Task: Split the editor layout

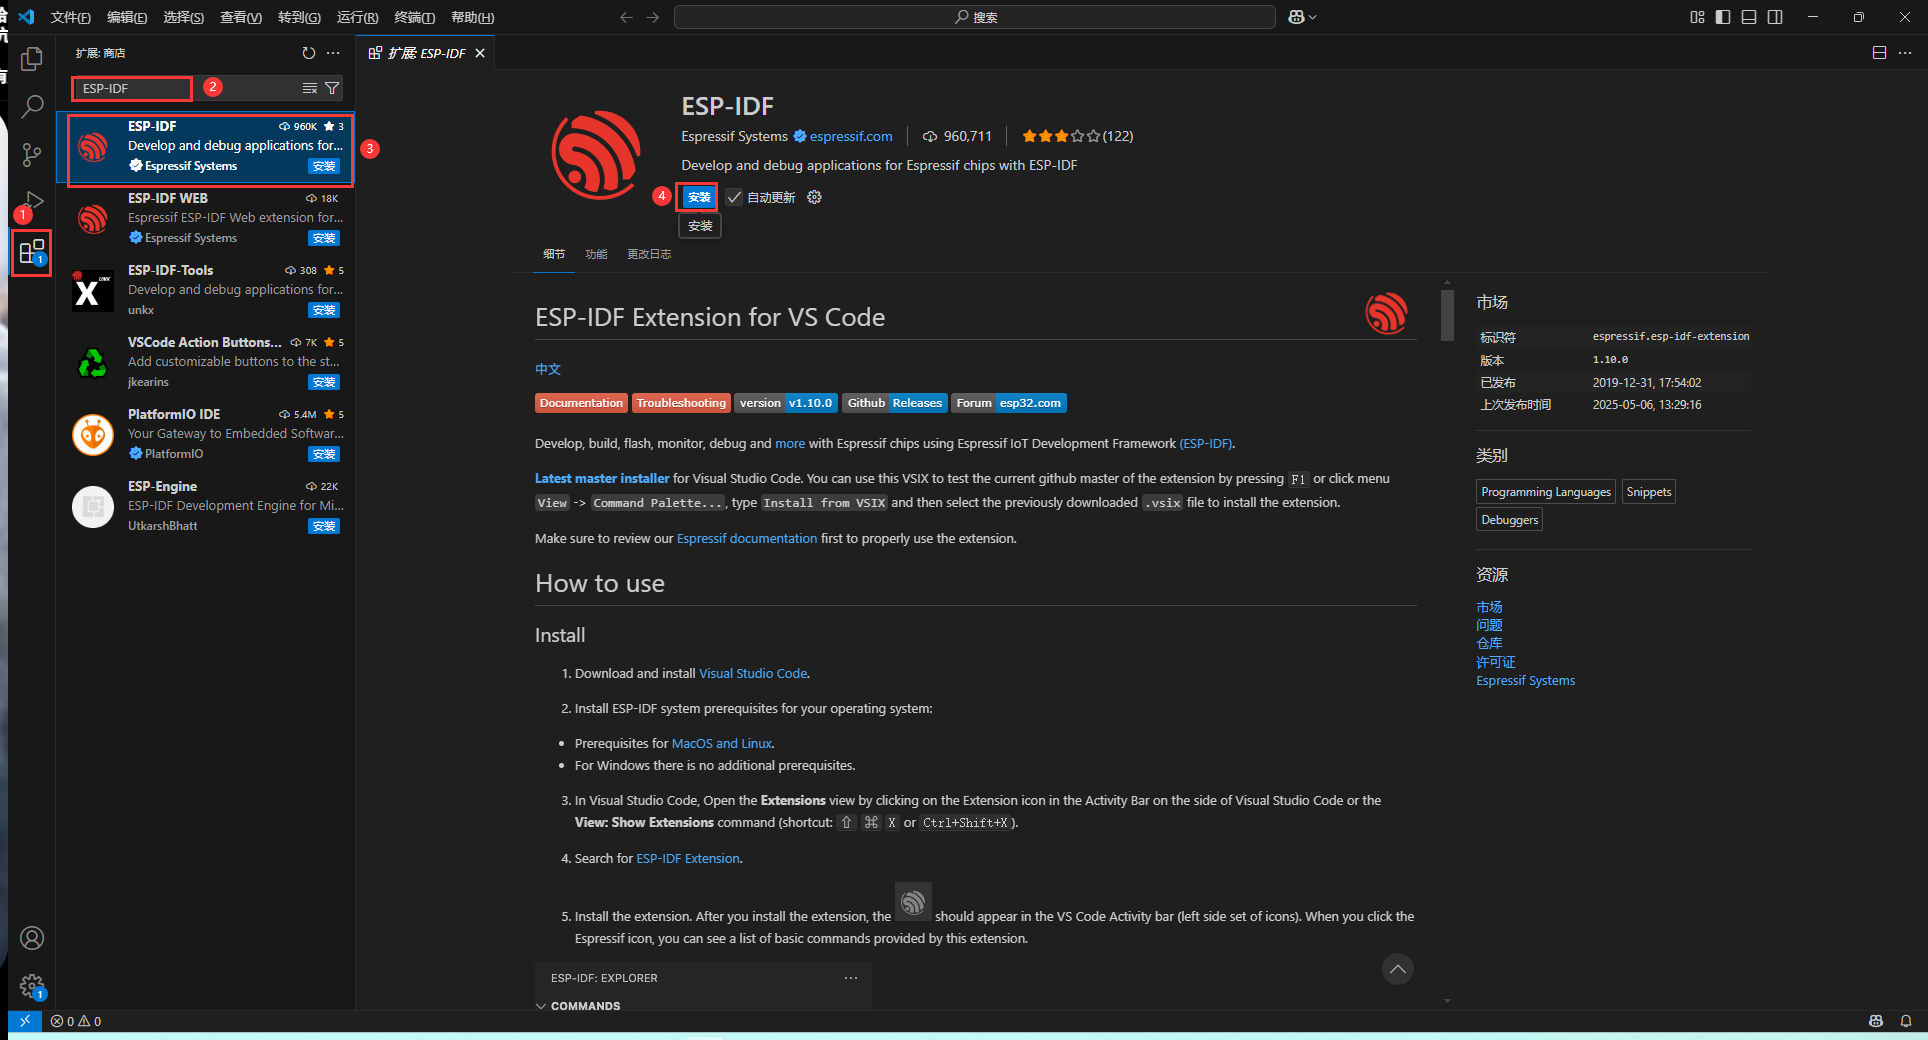Action: (1879, 53)
